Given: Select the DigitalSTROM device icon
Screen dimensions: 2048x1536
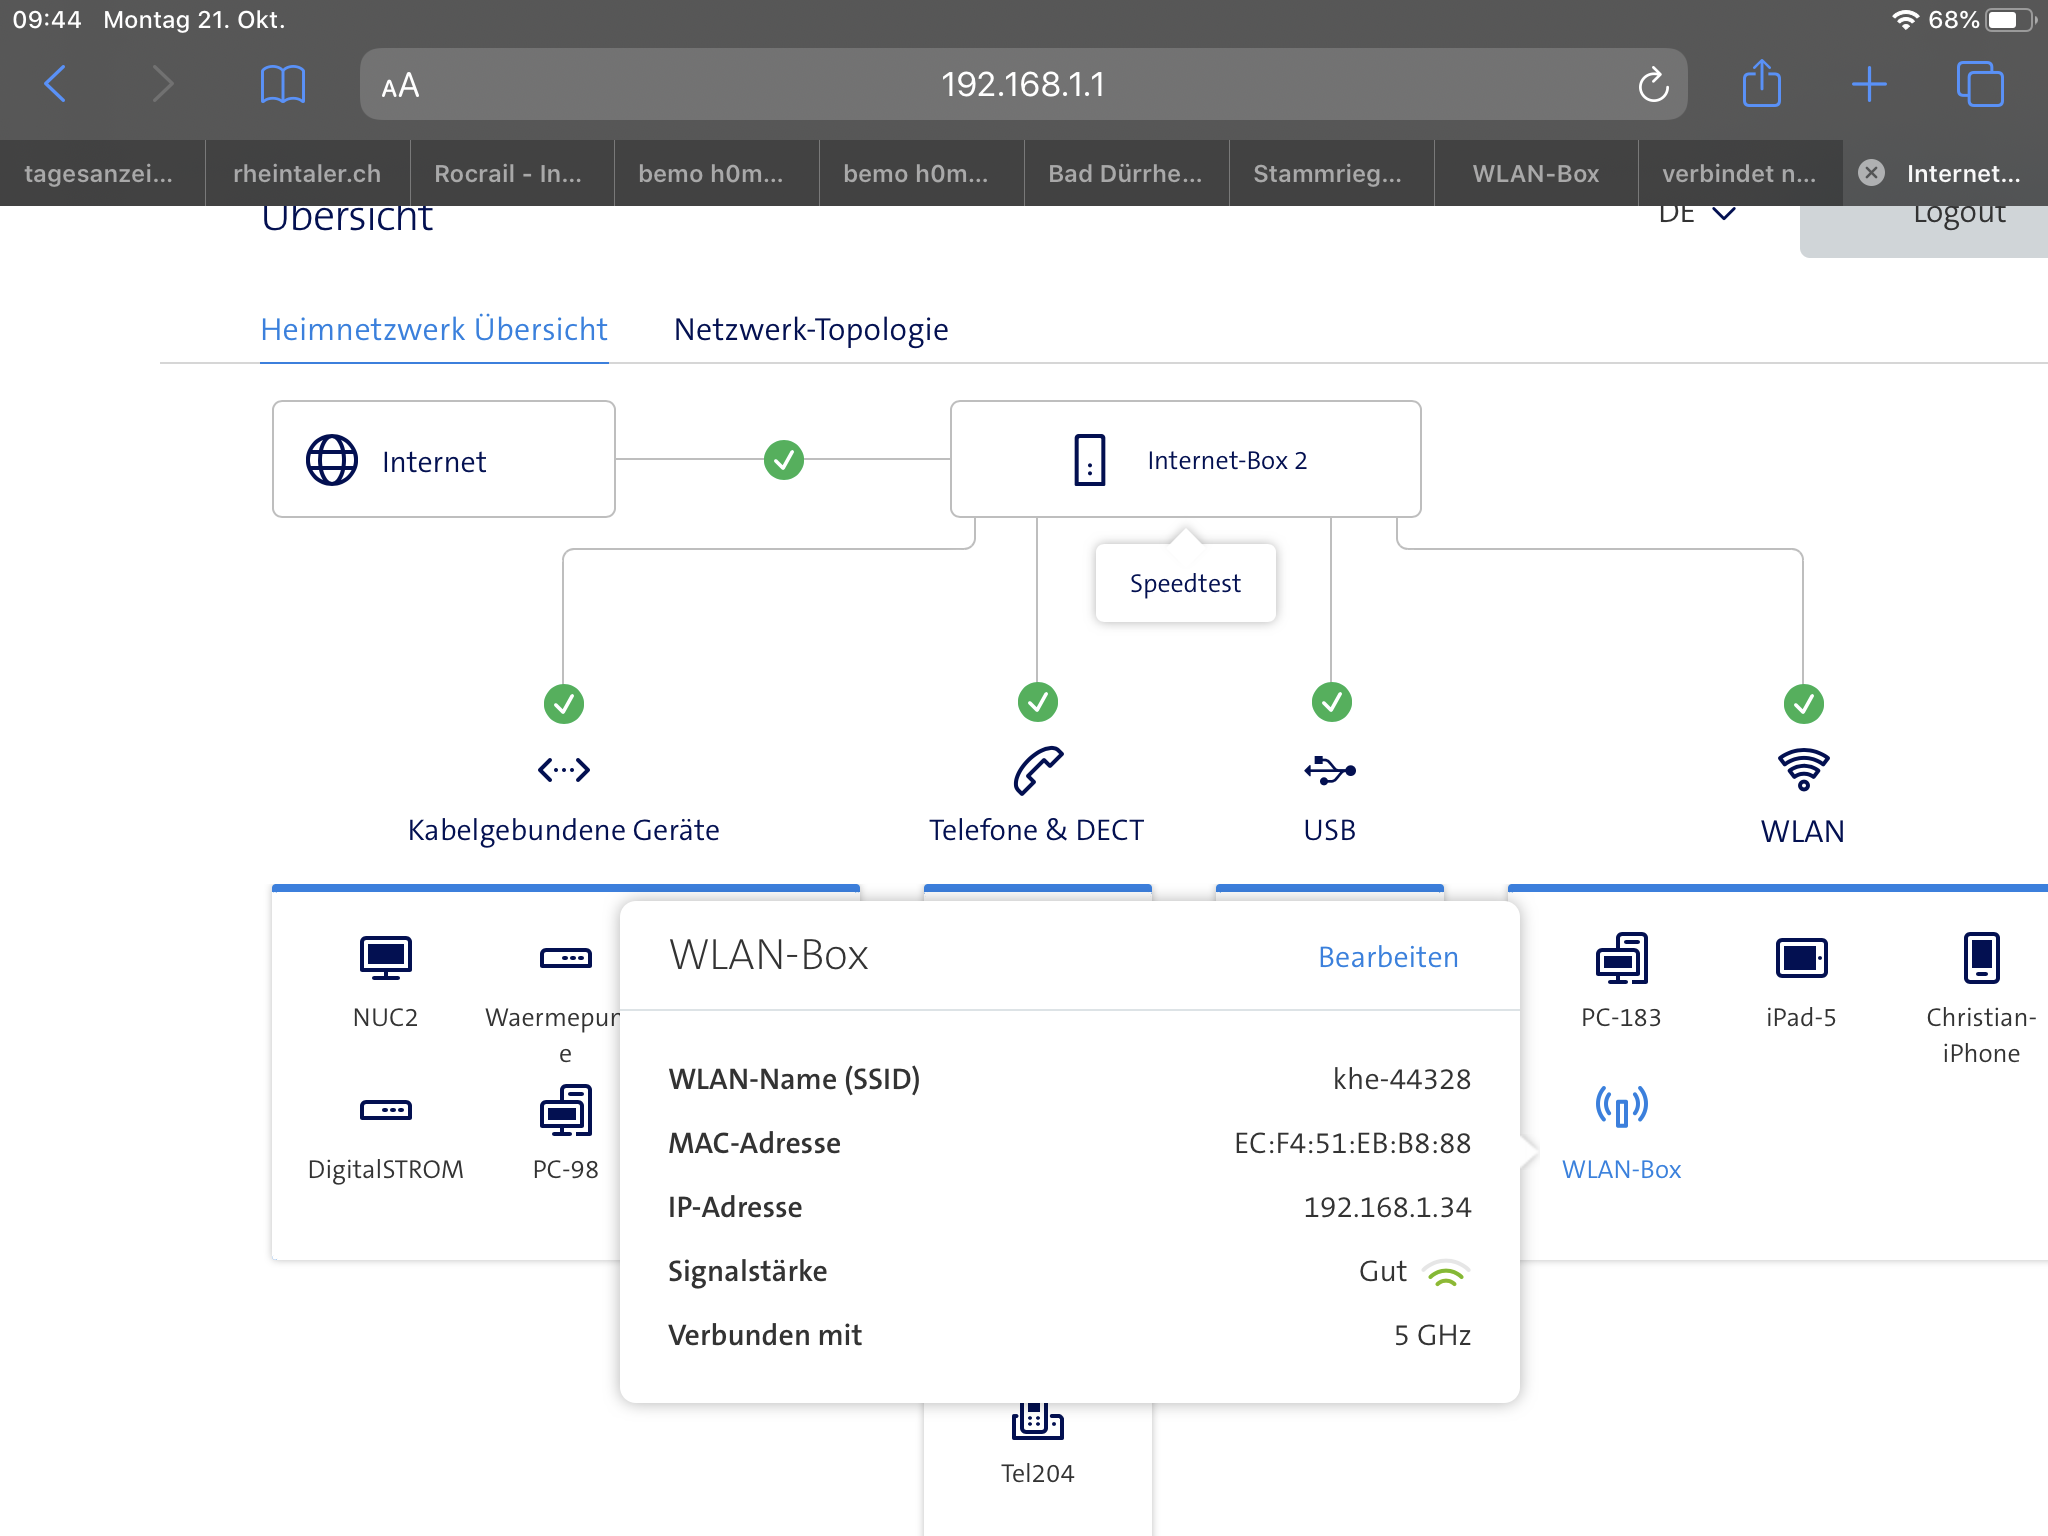Looking at the screenshot, I should click(385, 1110).
